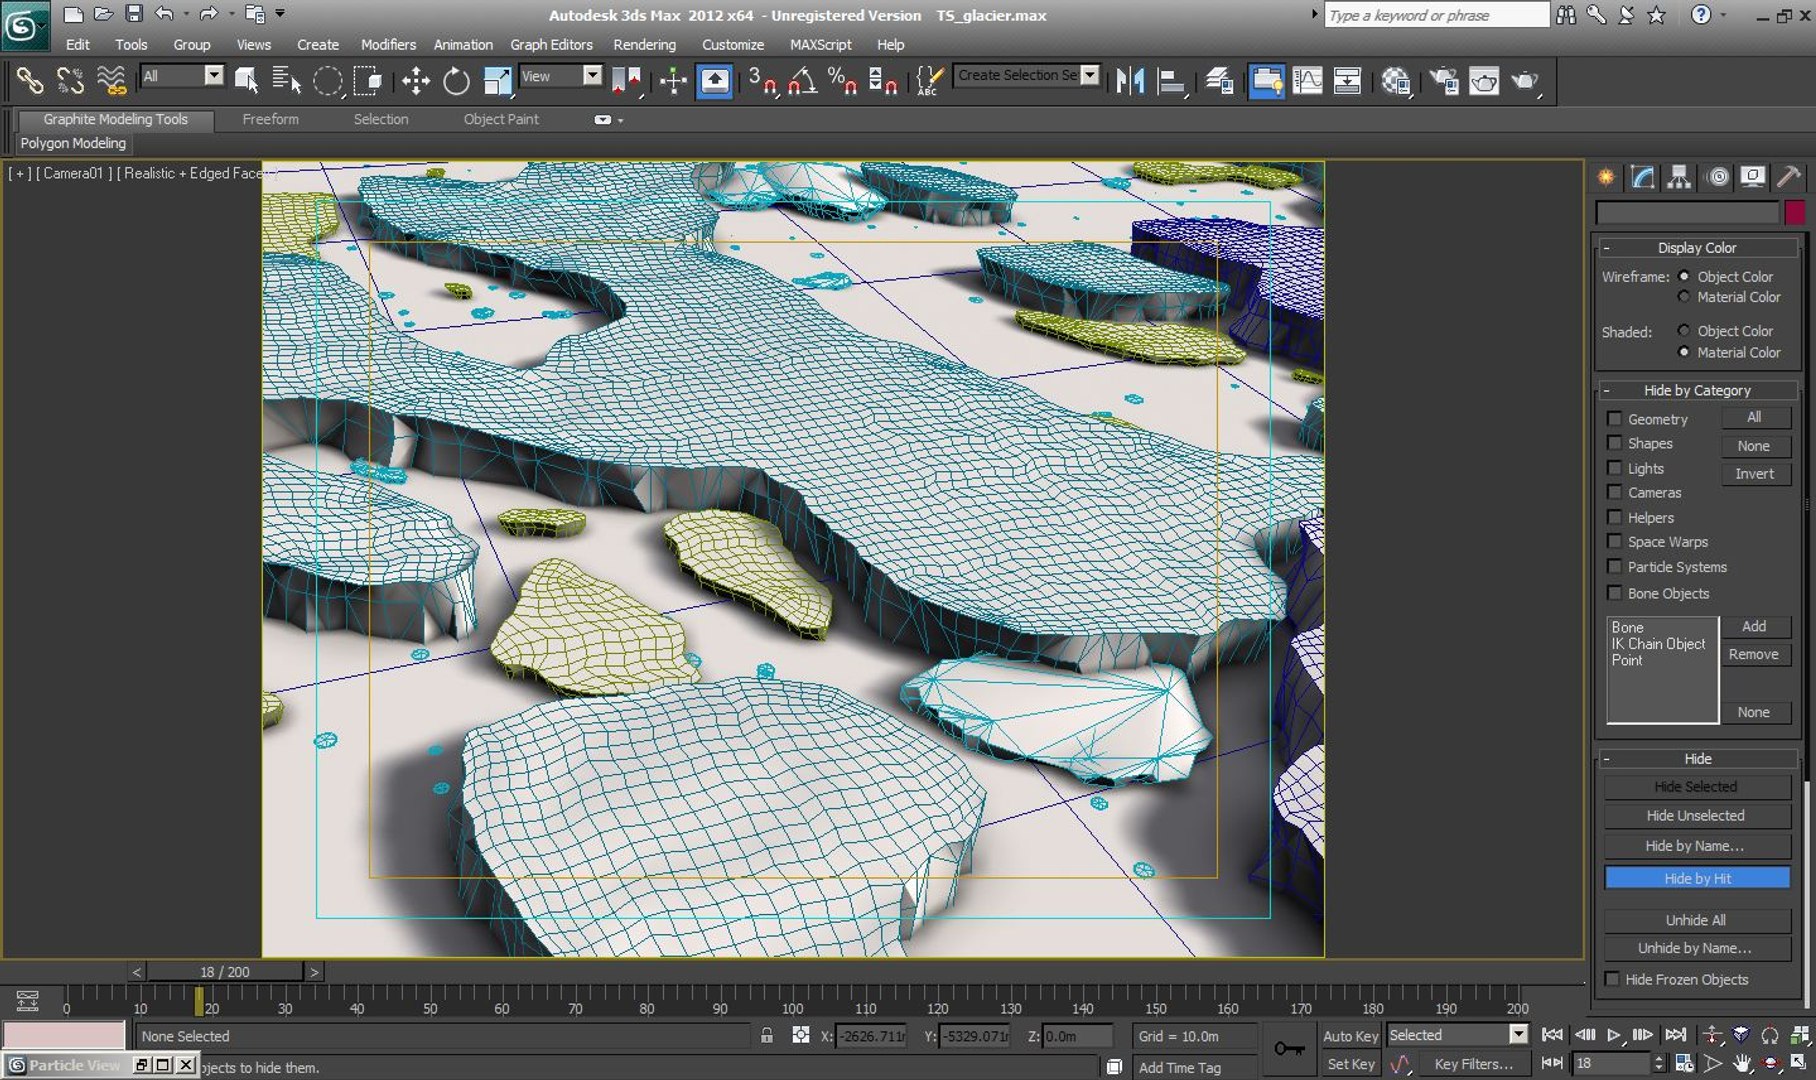Open the Modifiers menu
This screenshot has width=1816, height=1080.
(388, 44)
